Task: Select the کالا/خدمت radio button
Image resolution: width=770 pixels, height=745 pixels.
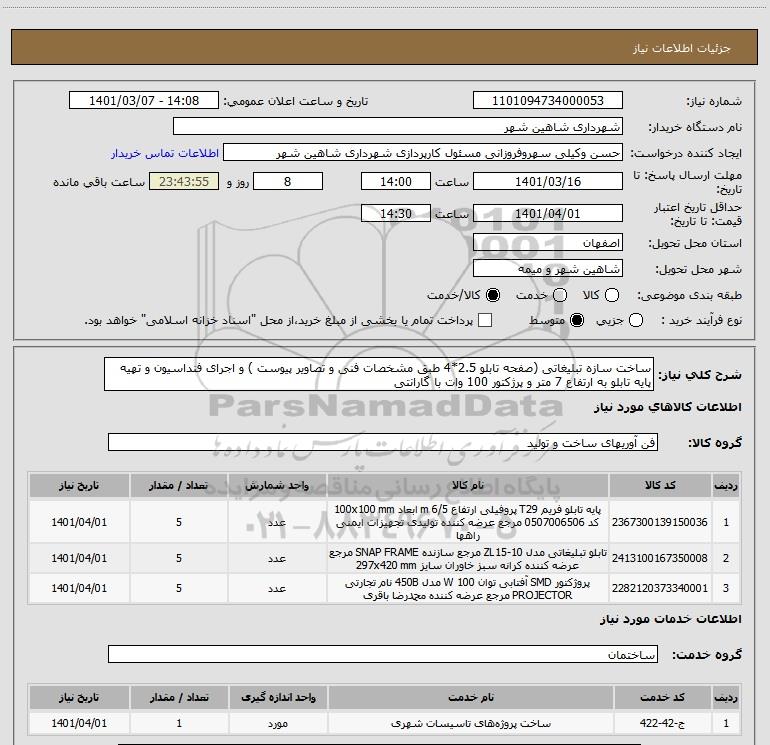Action: click(493, 295)
